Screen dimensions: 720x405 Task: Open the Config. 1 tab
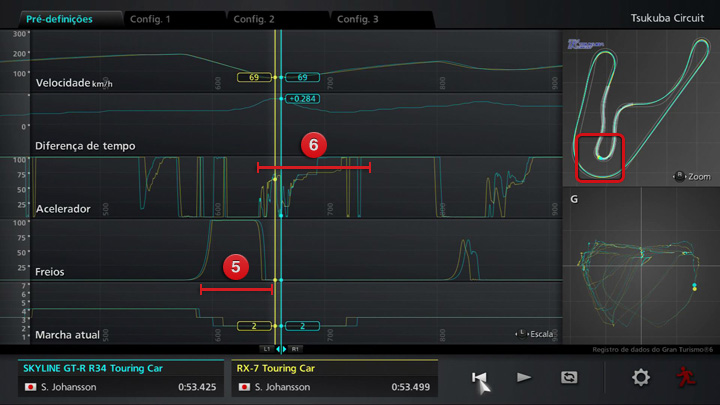pyautogui.click(x=150, y=19)
